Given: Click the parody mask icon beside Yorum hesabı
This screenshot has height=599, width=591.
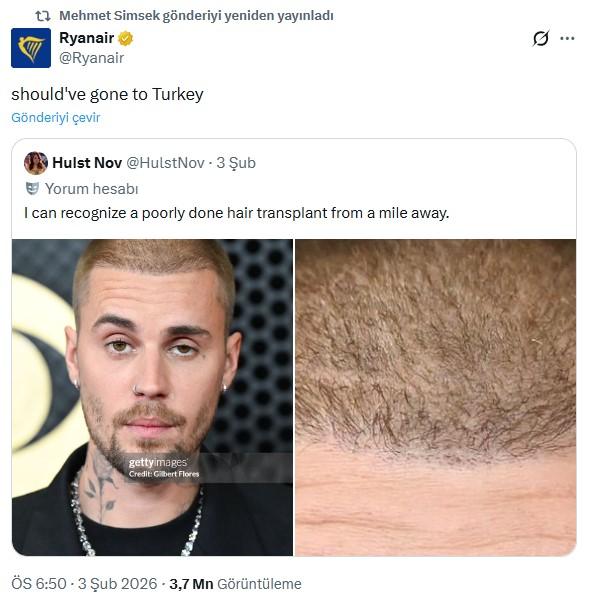Looking at the screenshot, I should pyautogui.click(x=32, y=188).
